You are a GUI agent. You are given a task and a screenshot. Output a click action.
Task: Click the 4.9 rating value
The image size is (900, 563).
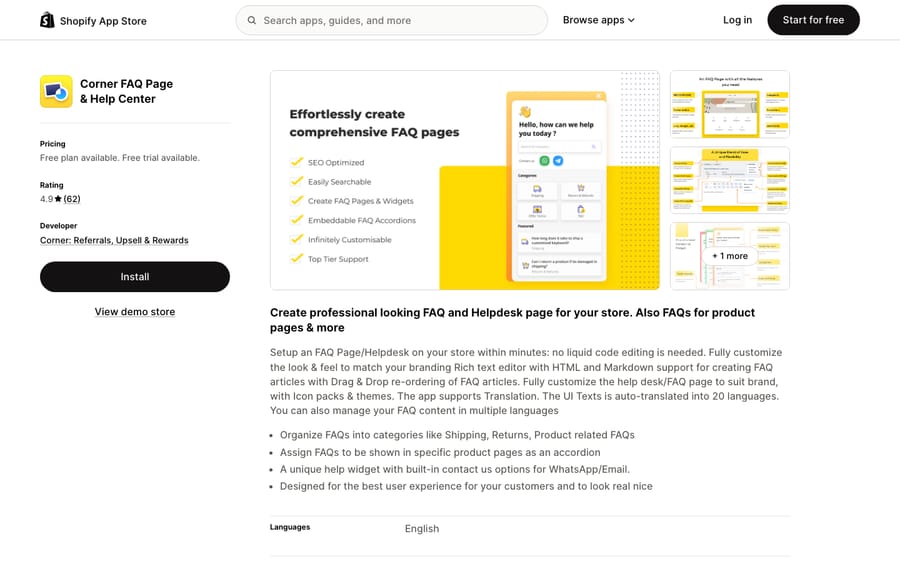[46, 199]
